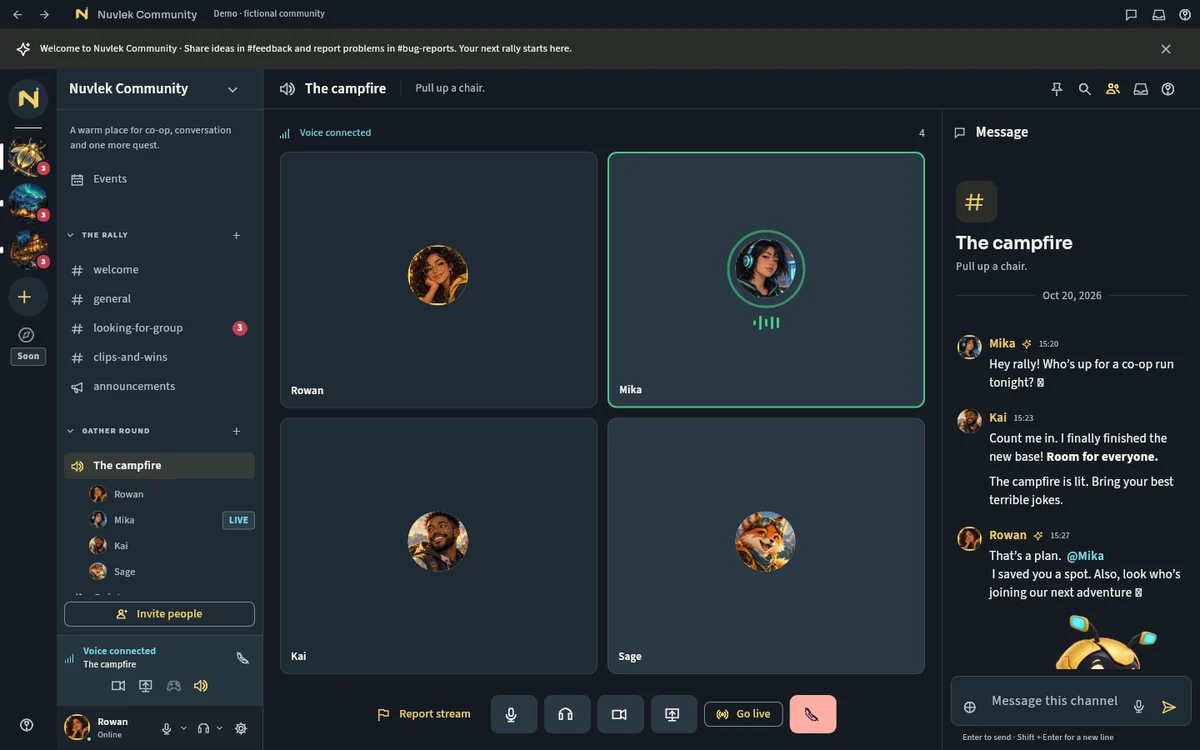Click the Invite people button

tap(160, 614)
